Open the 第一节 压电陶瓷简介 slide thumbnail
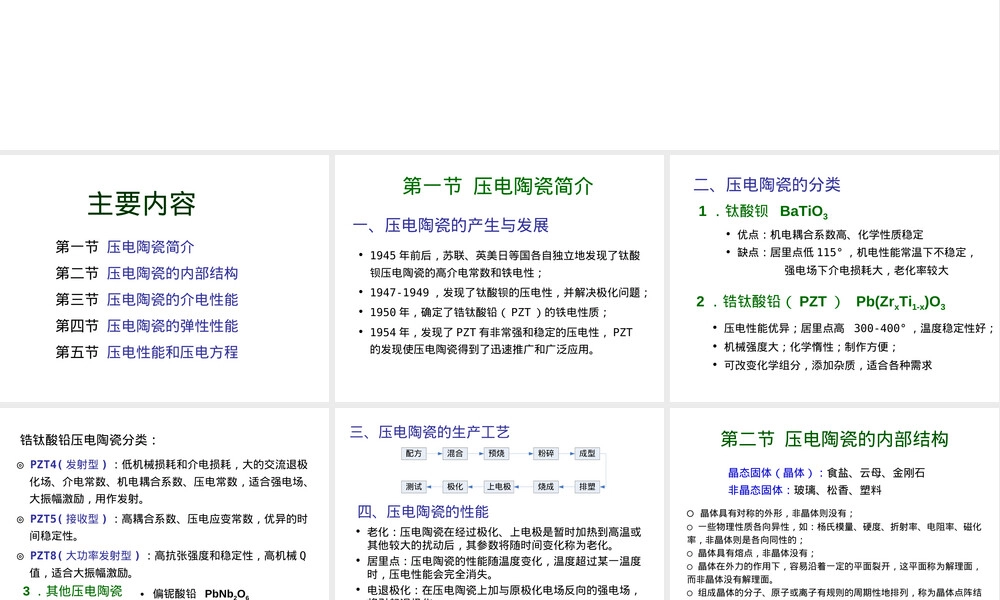Screen dimensions: 1000x600 coord(499,279)
